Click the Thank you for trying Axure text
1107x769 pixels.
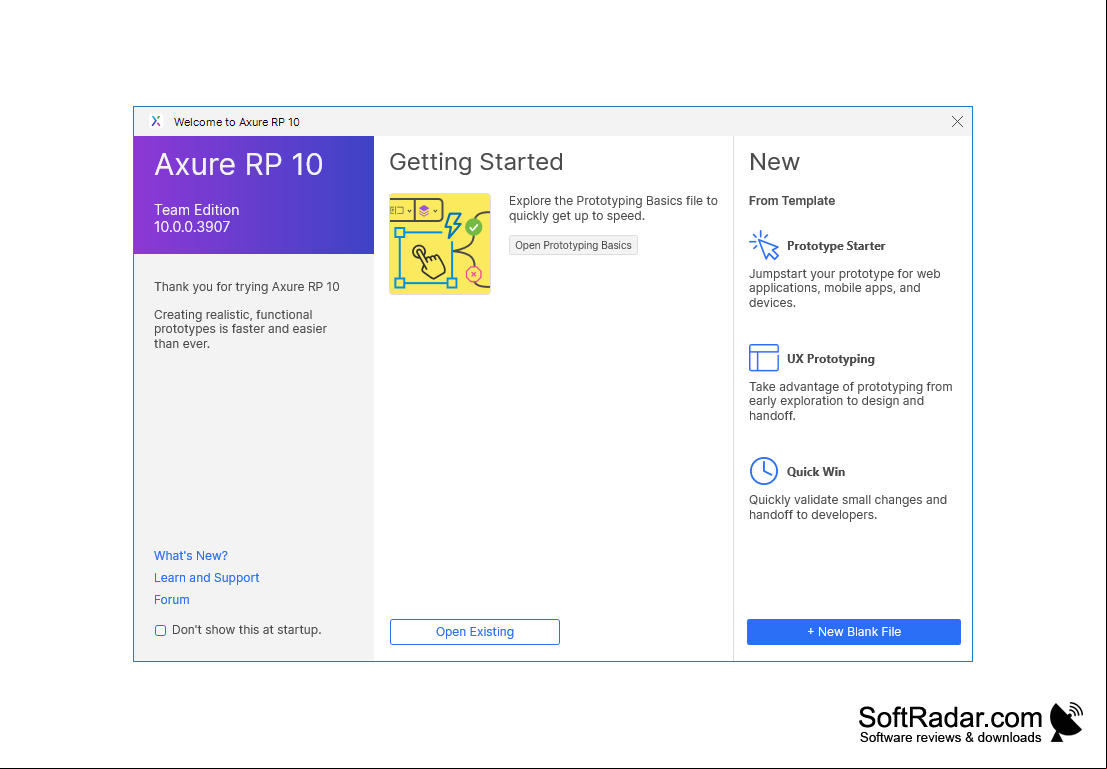(x=246, y=287)
